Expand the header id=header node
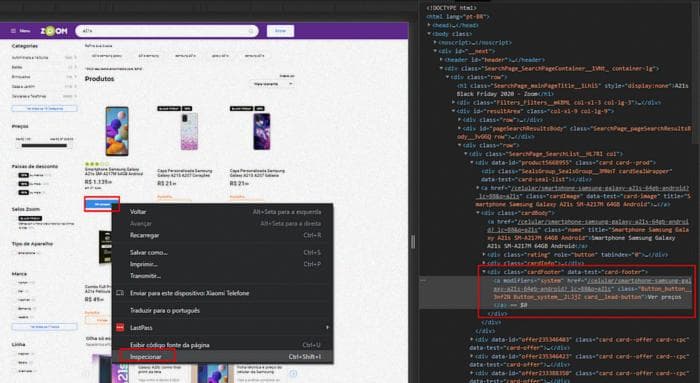 441,60
